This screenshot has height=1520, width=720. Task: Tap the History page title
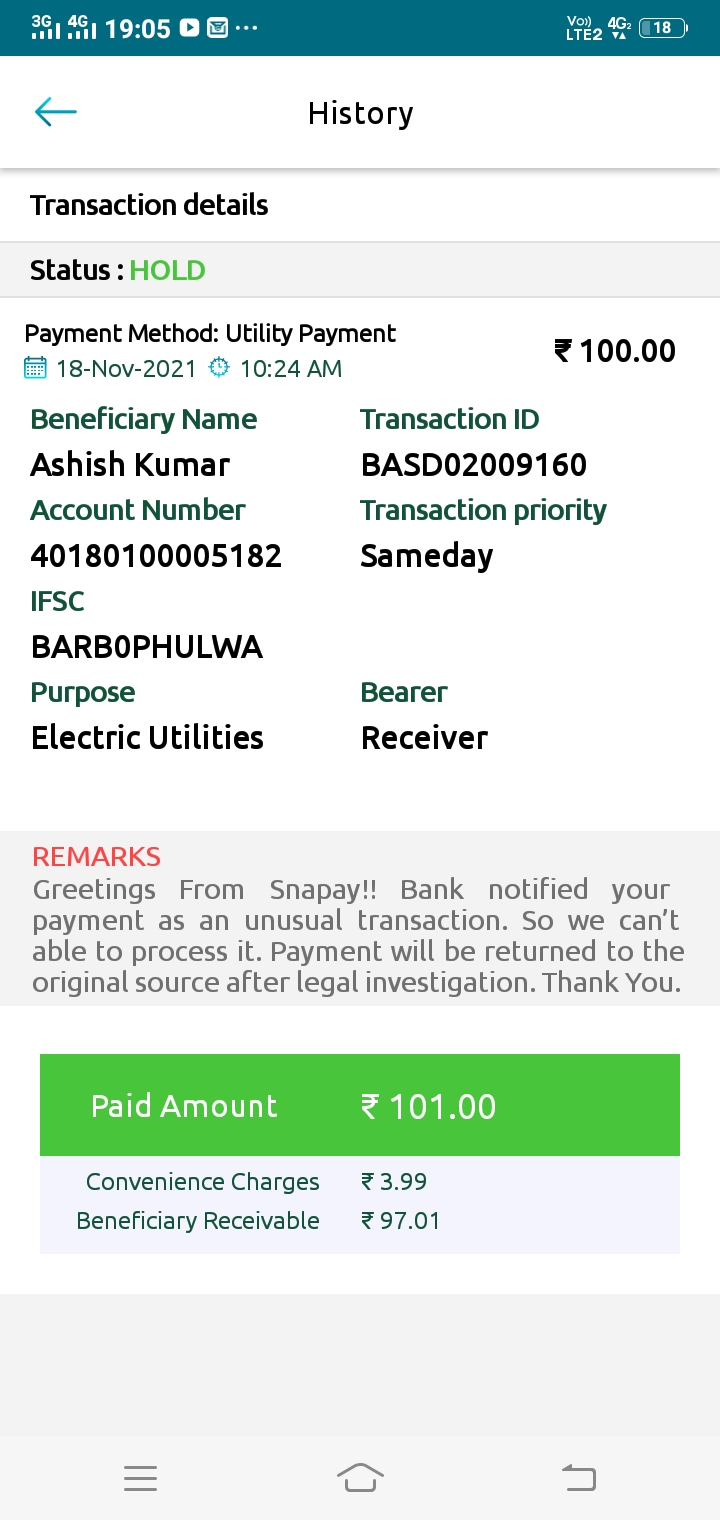360,113
